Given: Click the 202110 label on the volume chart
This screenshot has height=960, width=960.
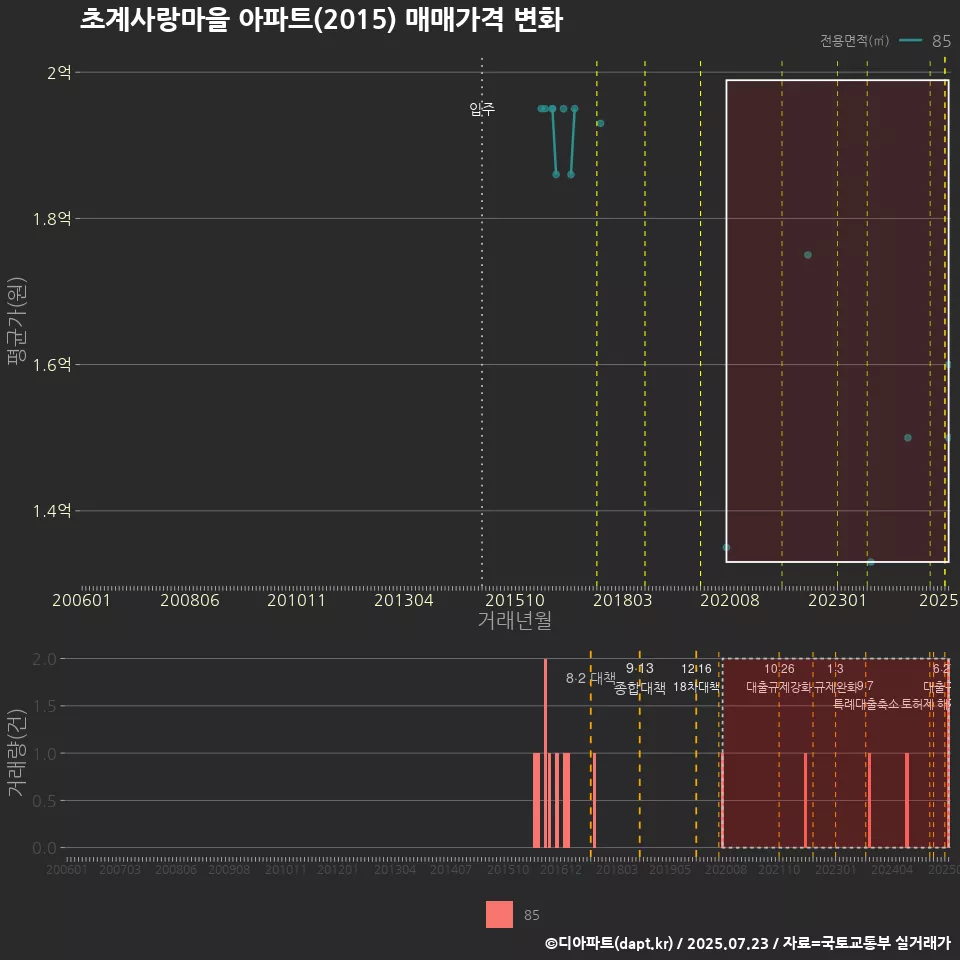Looking at the screenshot, I should tap(779, 869).
